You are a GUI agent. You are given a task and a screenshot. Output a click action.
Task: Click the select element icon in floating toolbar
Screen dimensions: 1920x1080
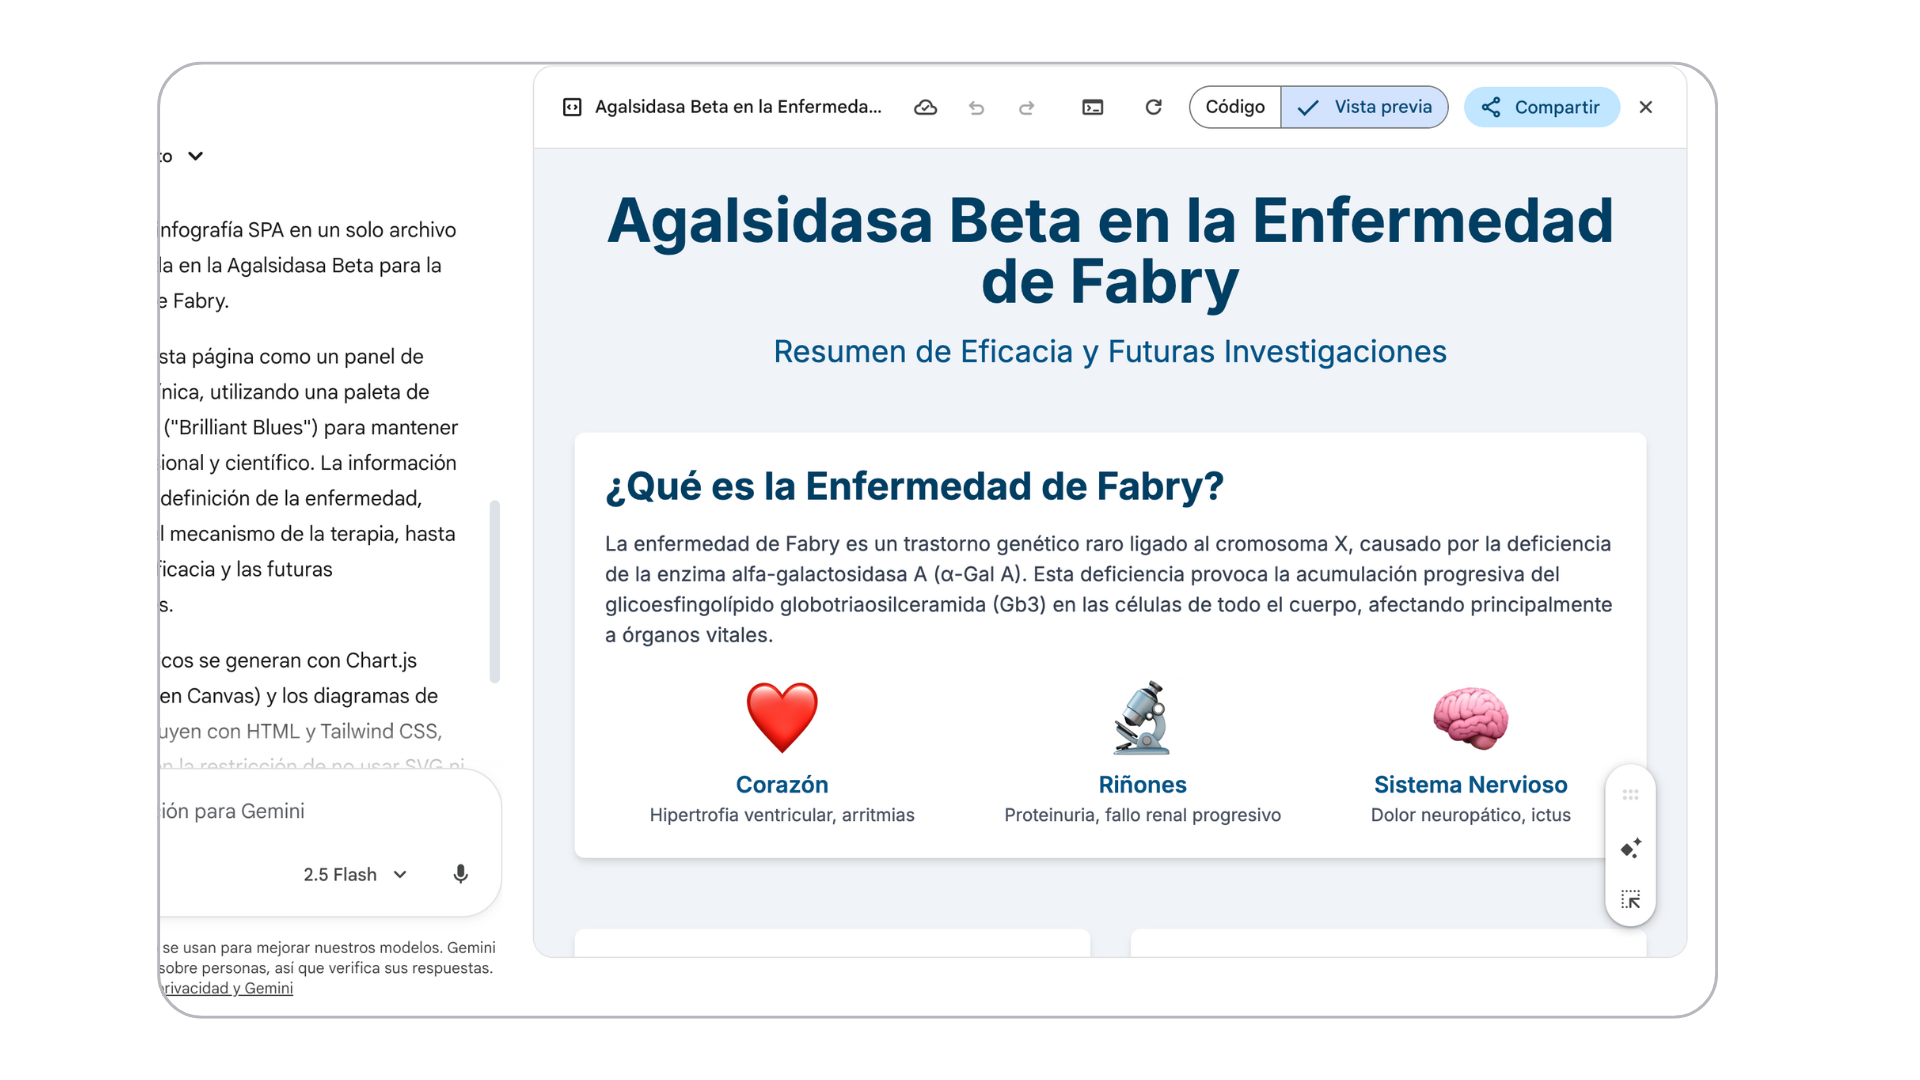[1630, 900]
